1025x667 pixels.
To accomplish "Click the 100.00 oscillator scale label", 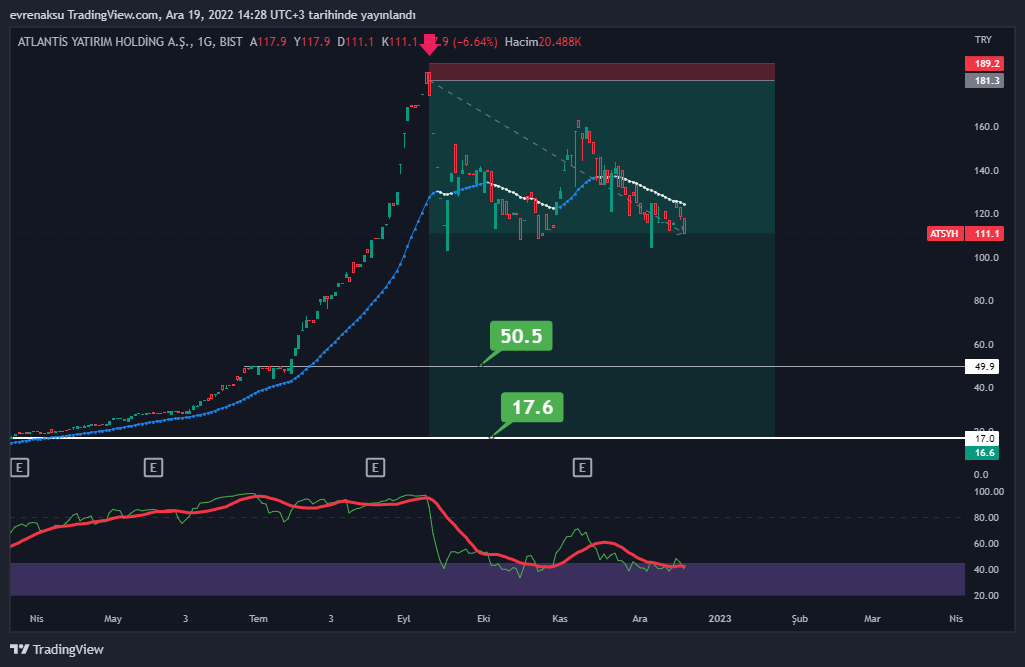I will pyautogui.click(x=989, y=492).
